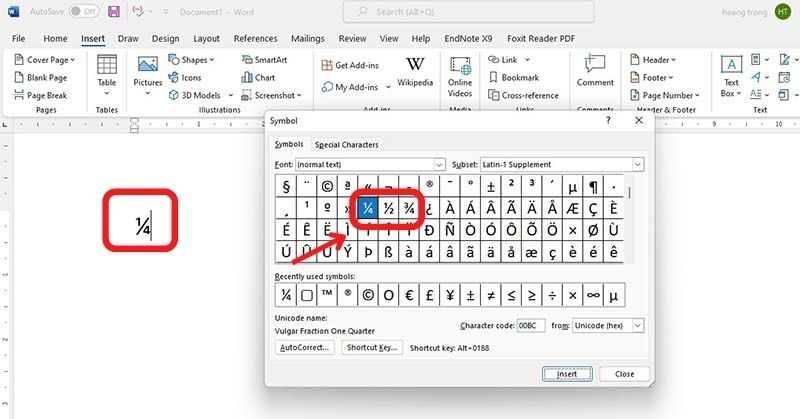Click the Shortcut Key button

point(372,348)
